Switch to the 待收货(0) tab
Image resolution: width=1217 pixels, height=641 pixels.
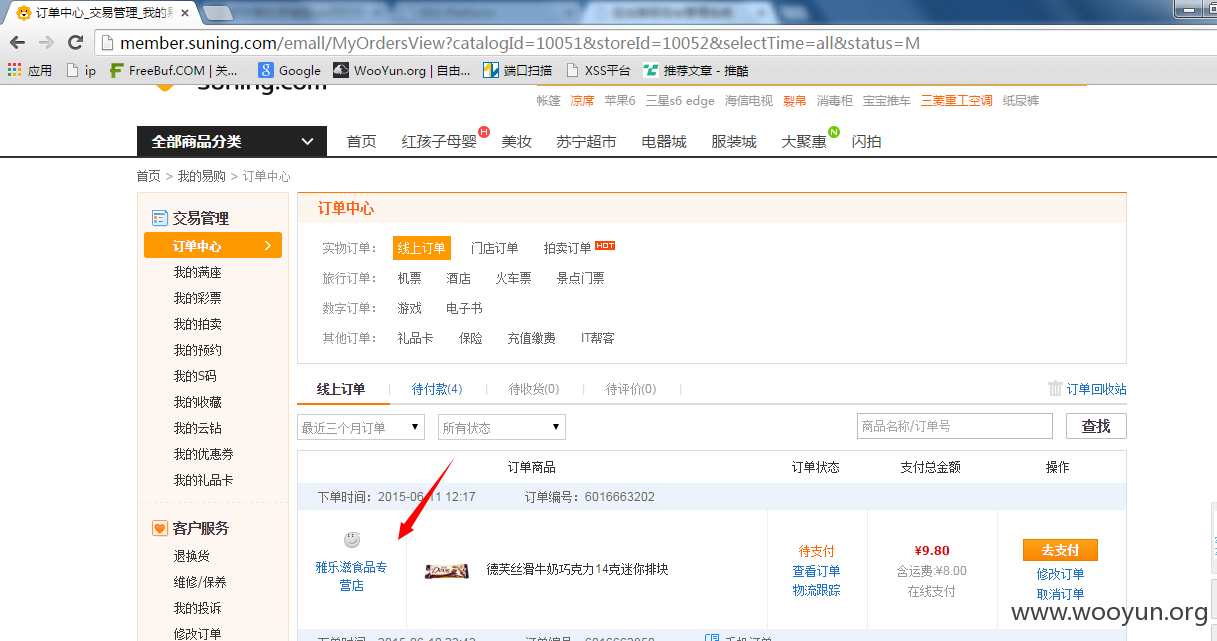click(x=534, y=389)
